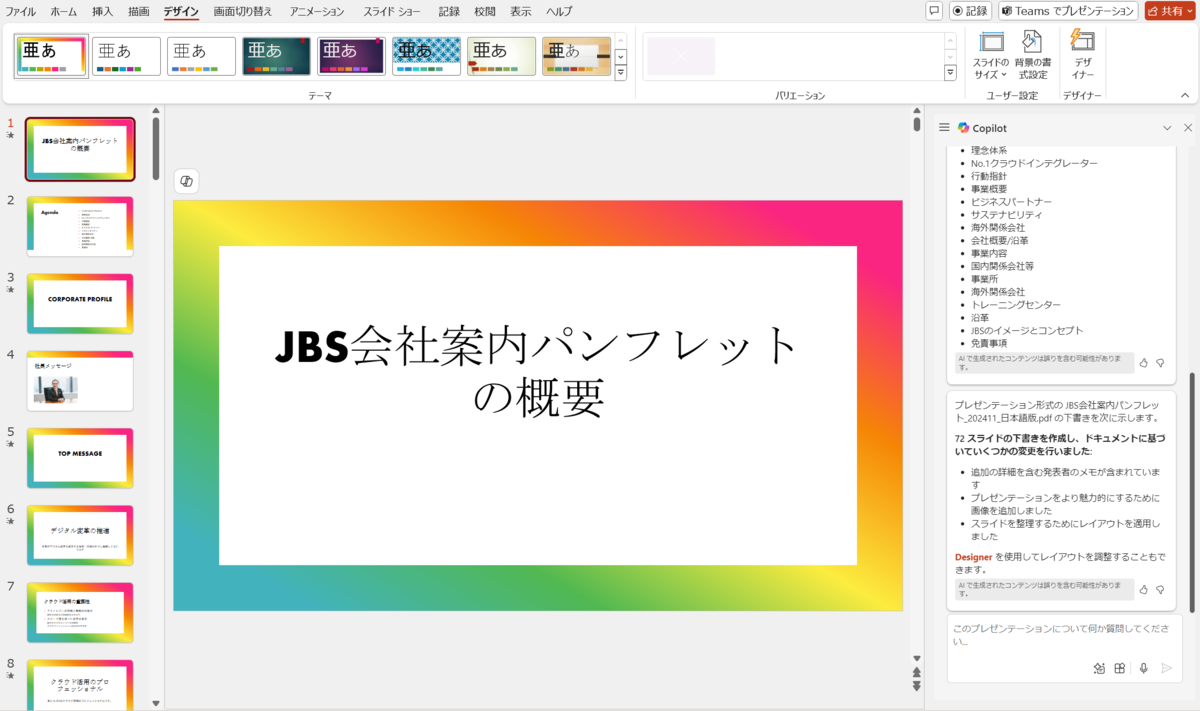
Task: Open the ヘルプ tab
Action: (x=559, y=12)
